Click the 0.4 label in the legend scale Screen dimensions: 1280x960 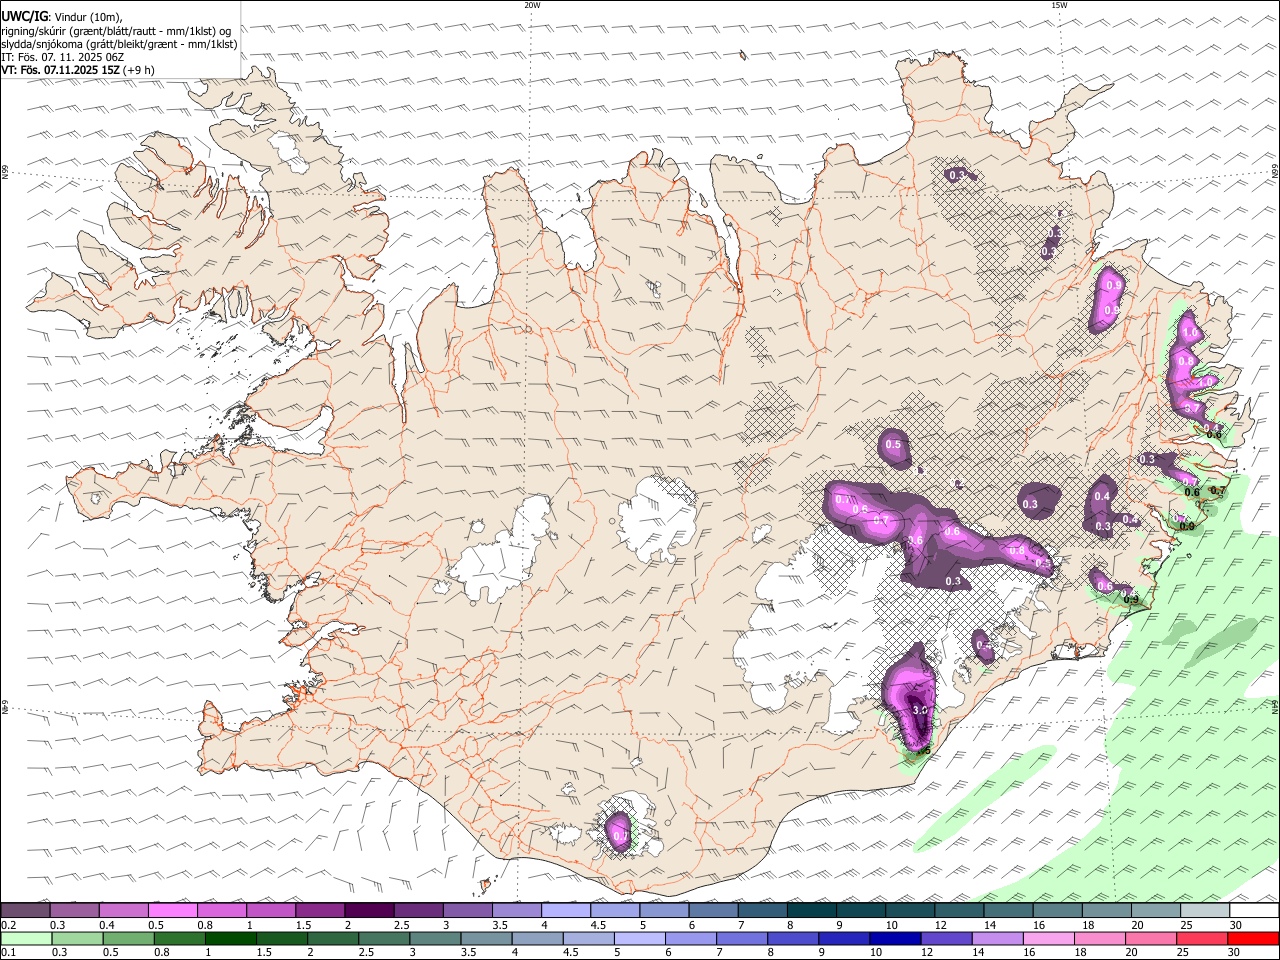(x=106, y=924)
